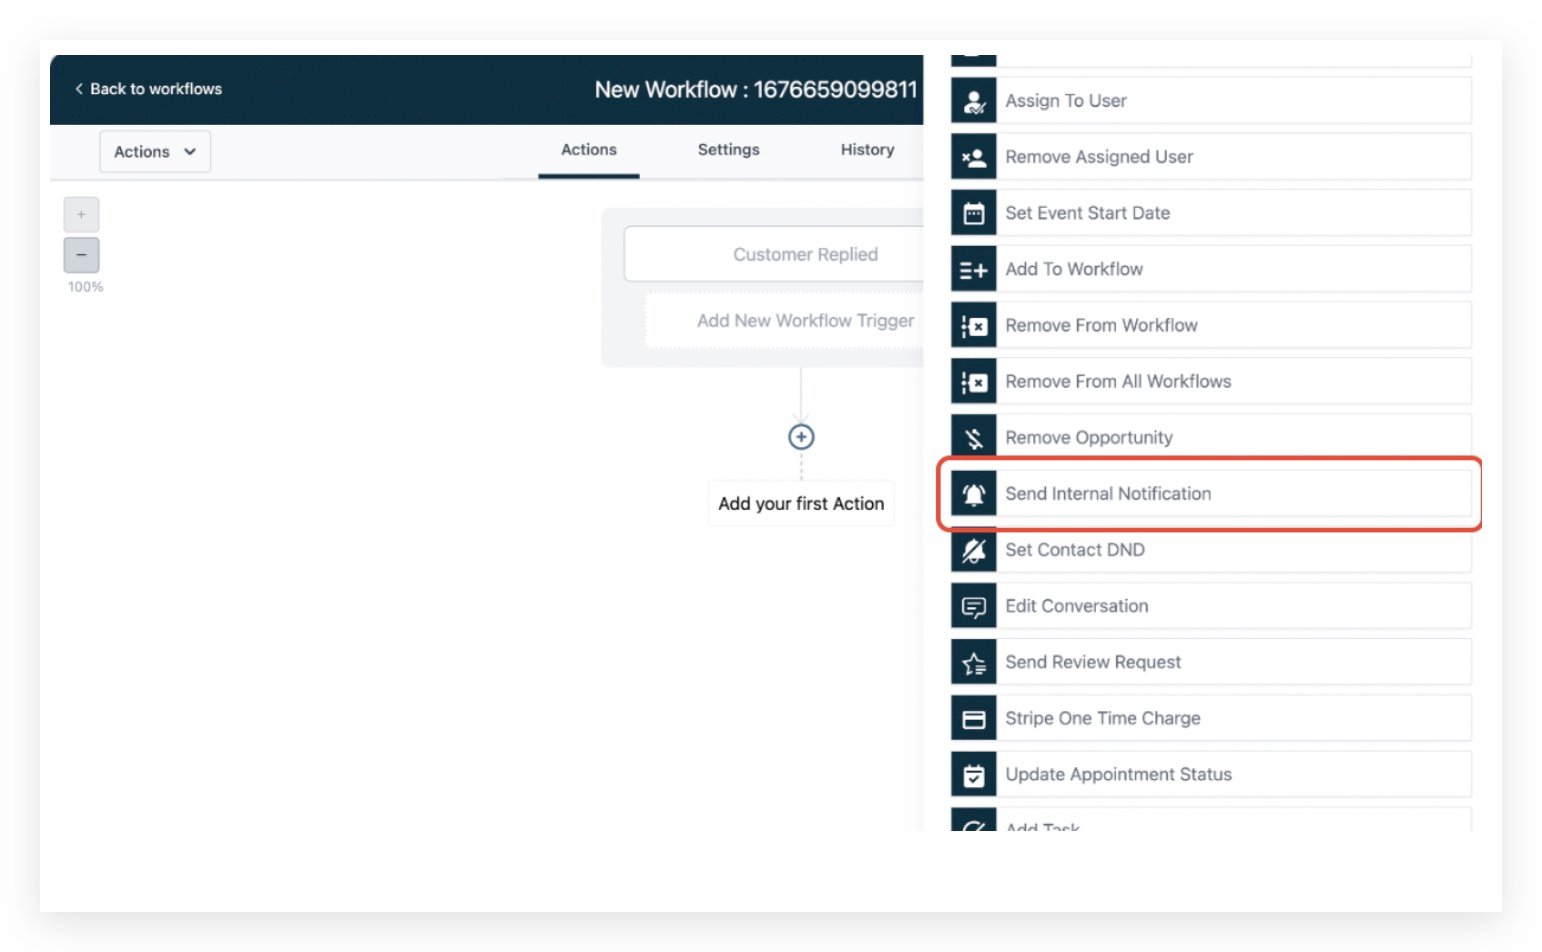Open the Actions dropdown menu
The width and height of the screenshot is (1542, 952).
(155, 152)
